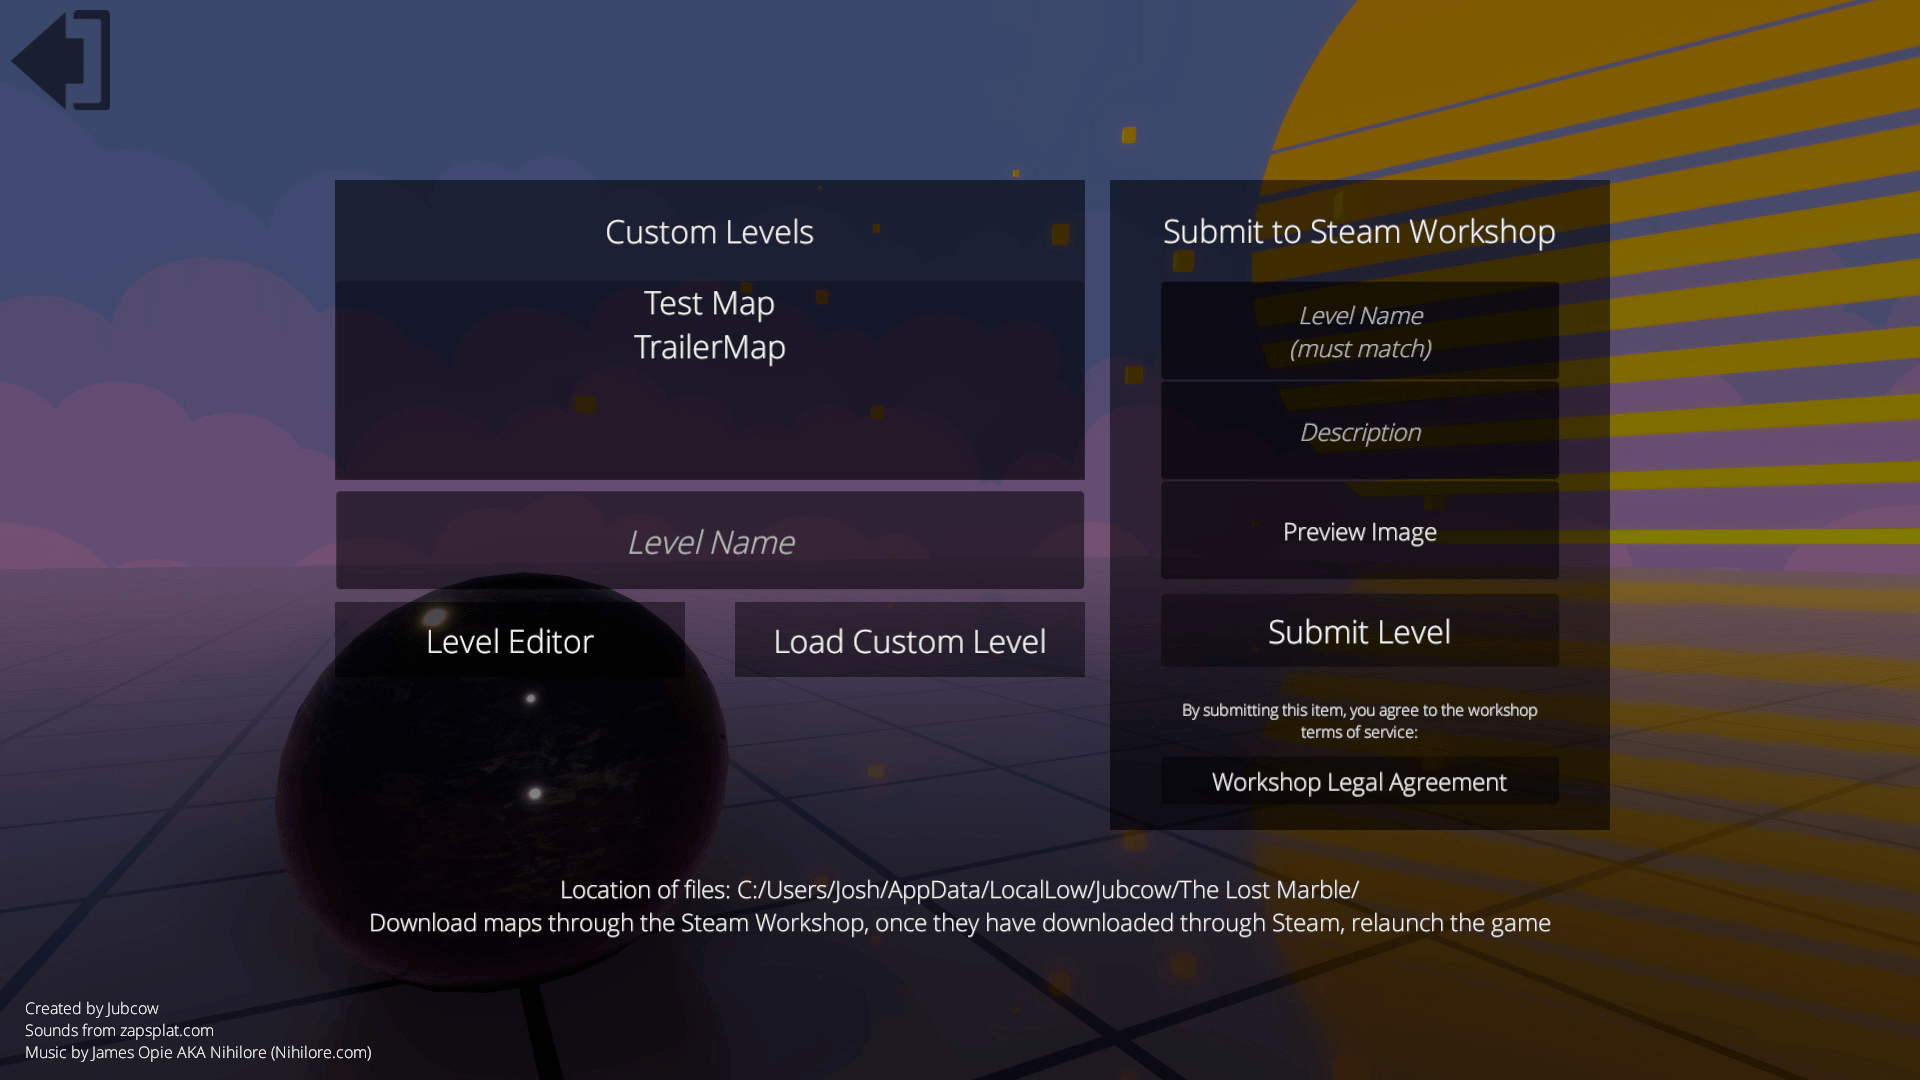Open the Level Editor
The width and height of the screenshot is (1920, 1080).
[x=509, y=640]
